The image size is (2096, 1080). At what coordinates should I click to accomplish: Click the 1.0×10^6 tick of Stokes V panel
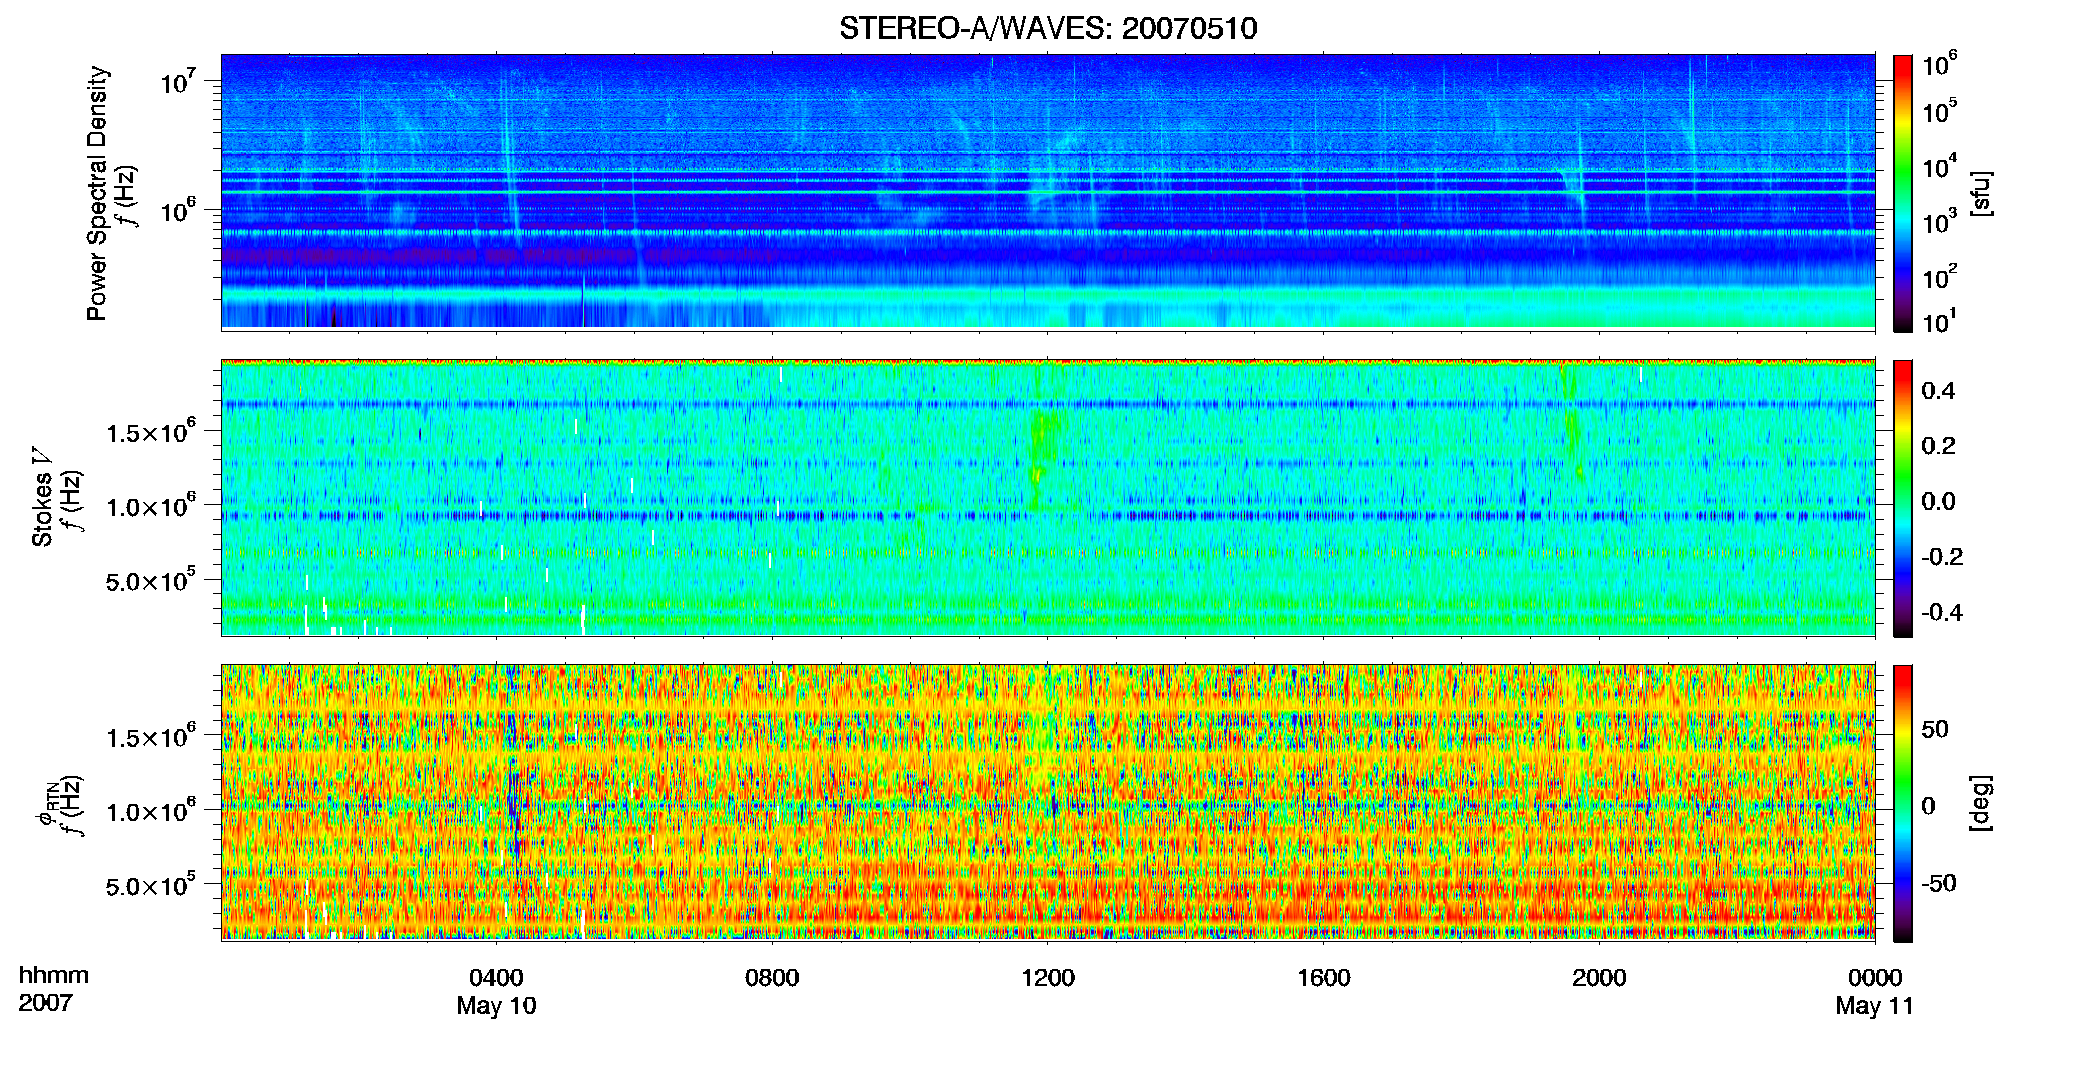[150, 505]
